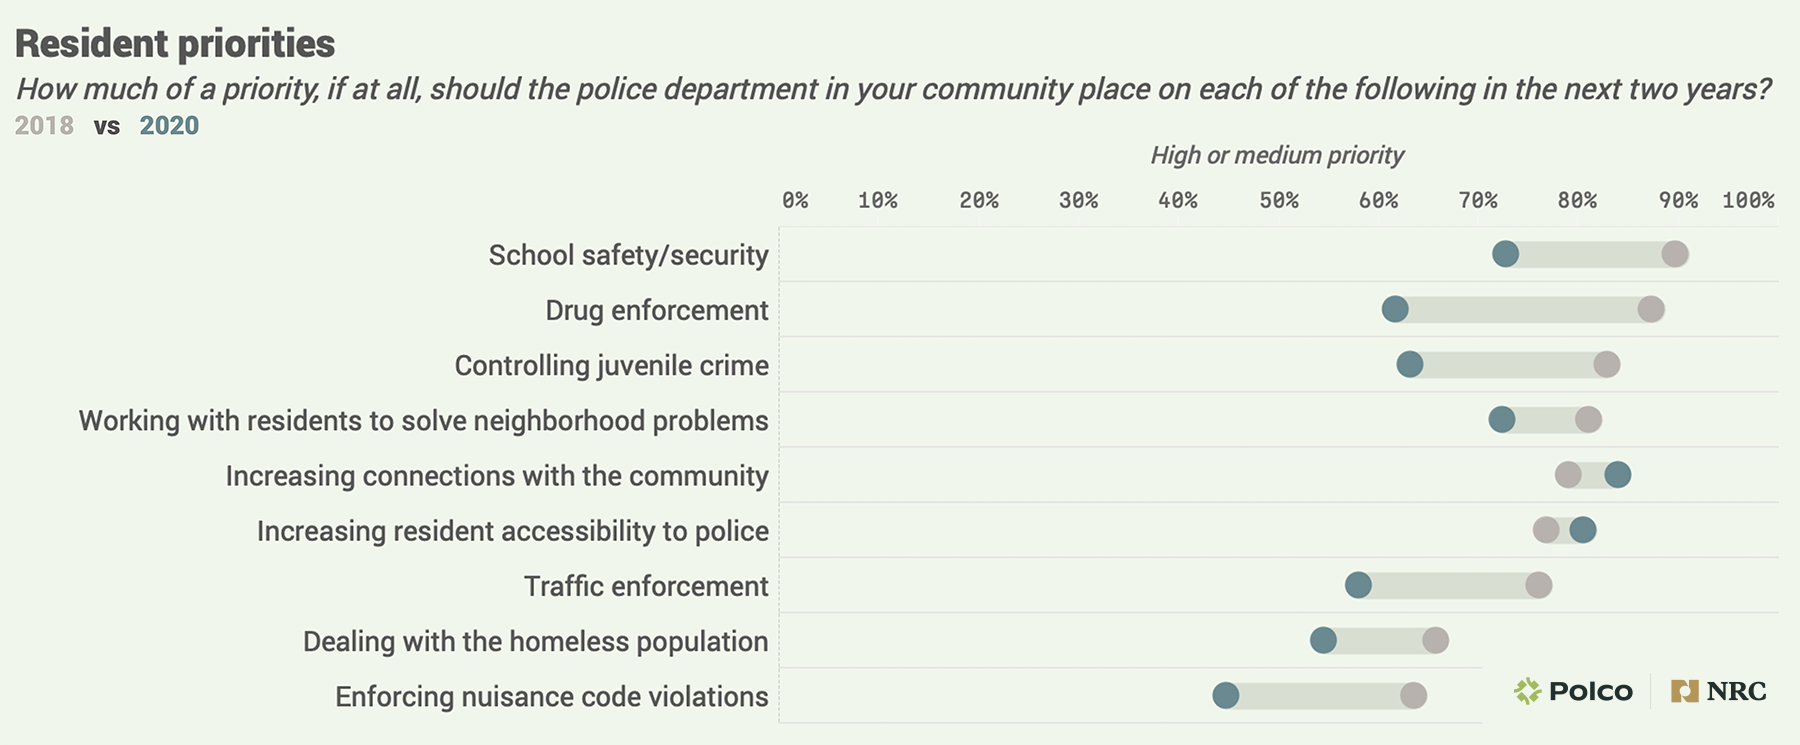This screenshot has height=745, width=1800.
Task: Click the High or medium priority axis title
Action: 1277,155
